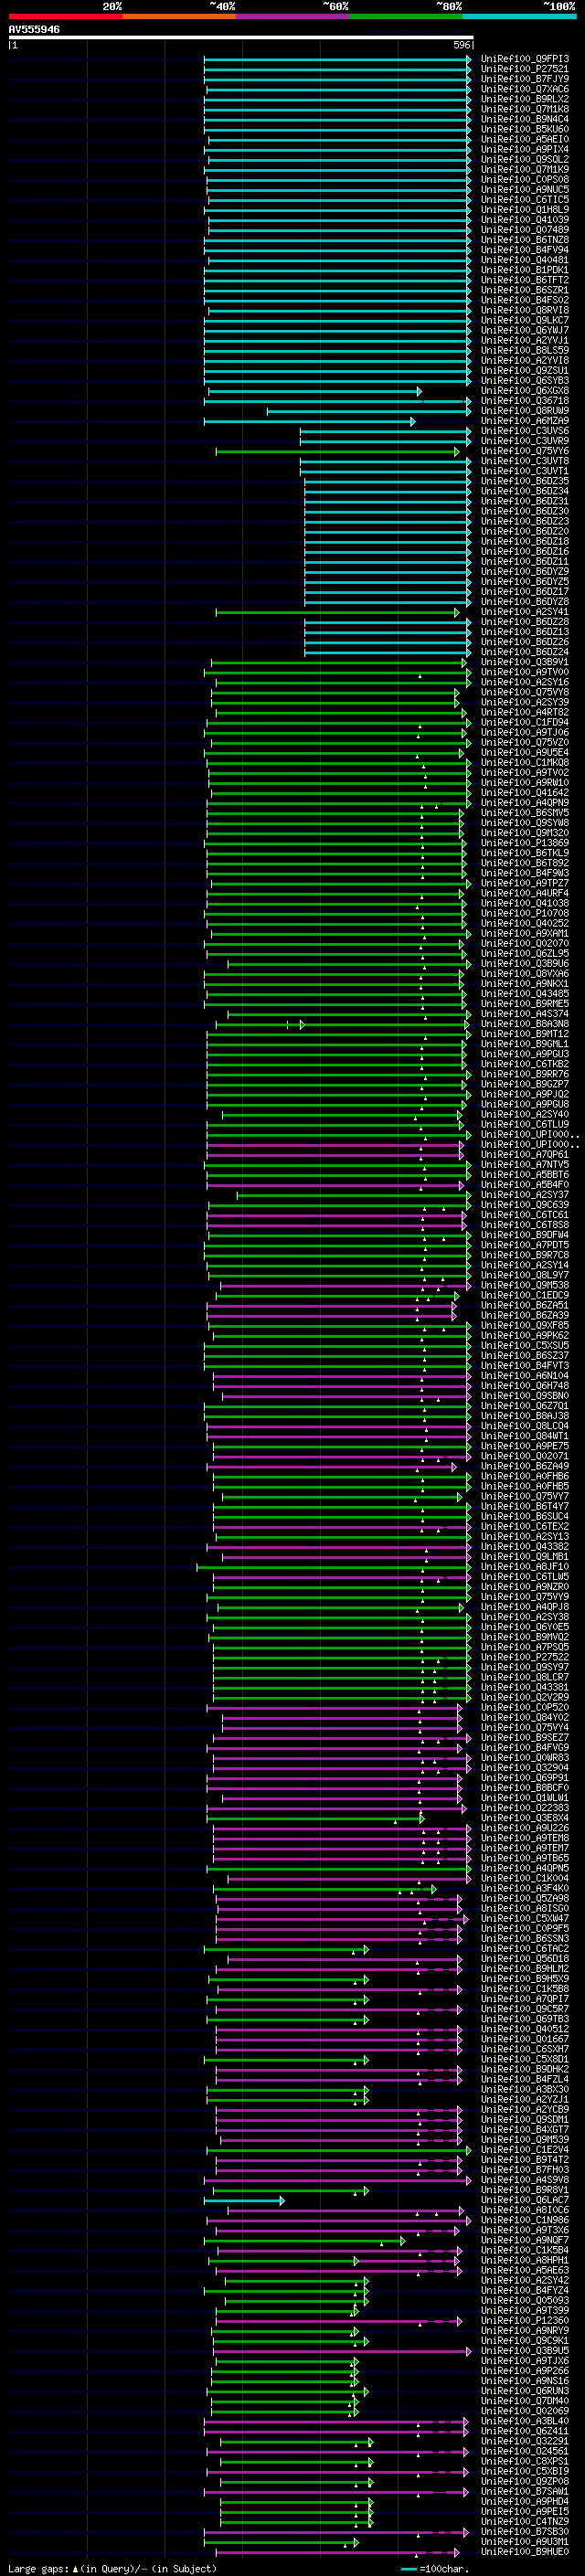
Task: Click label UniRef100_A9U5E4
Action: coord(525,752)
